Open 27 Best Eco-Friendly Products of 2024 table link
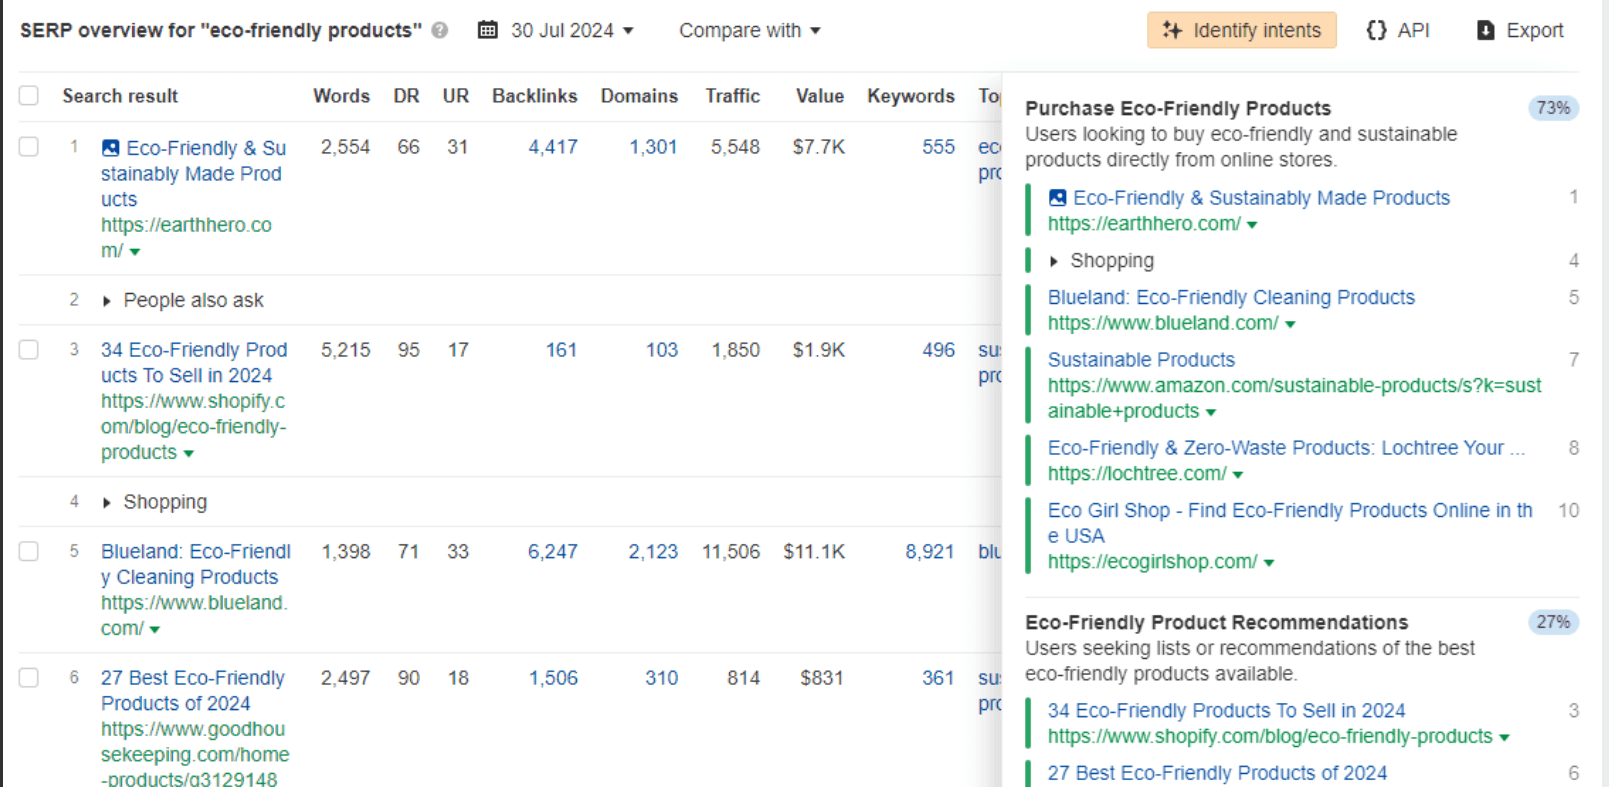1609x787 pixels. pyautogui.click(x=193, y=690)
